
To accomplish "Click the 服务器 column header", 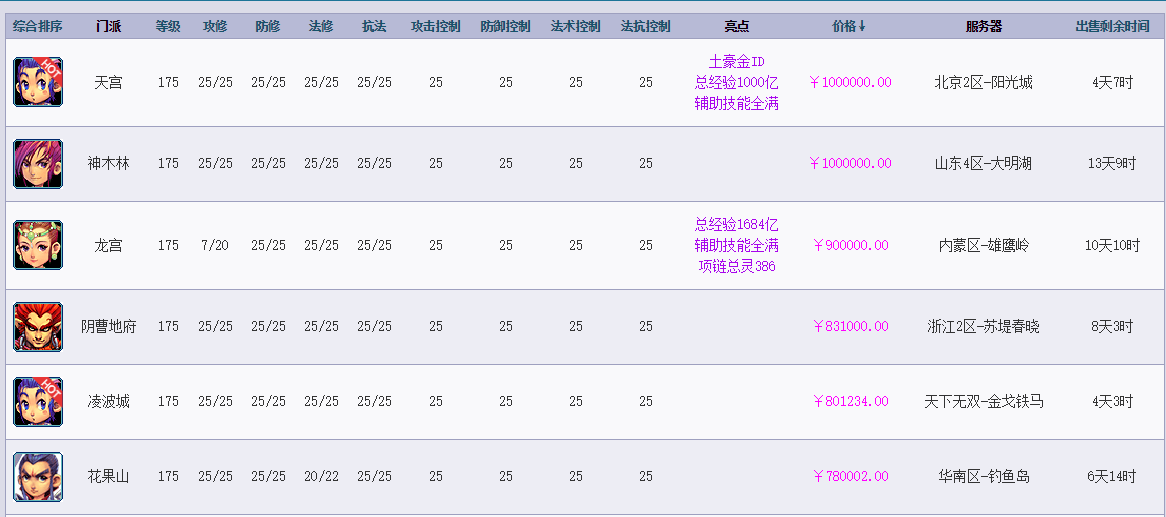I will (x=984, y=27).
